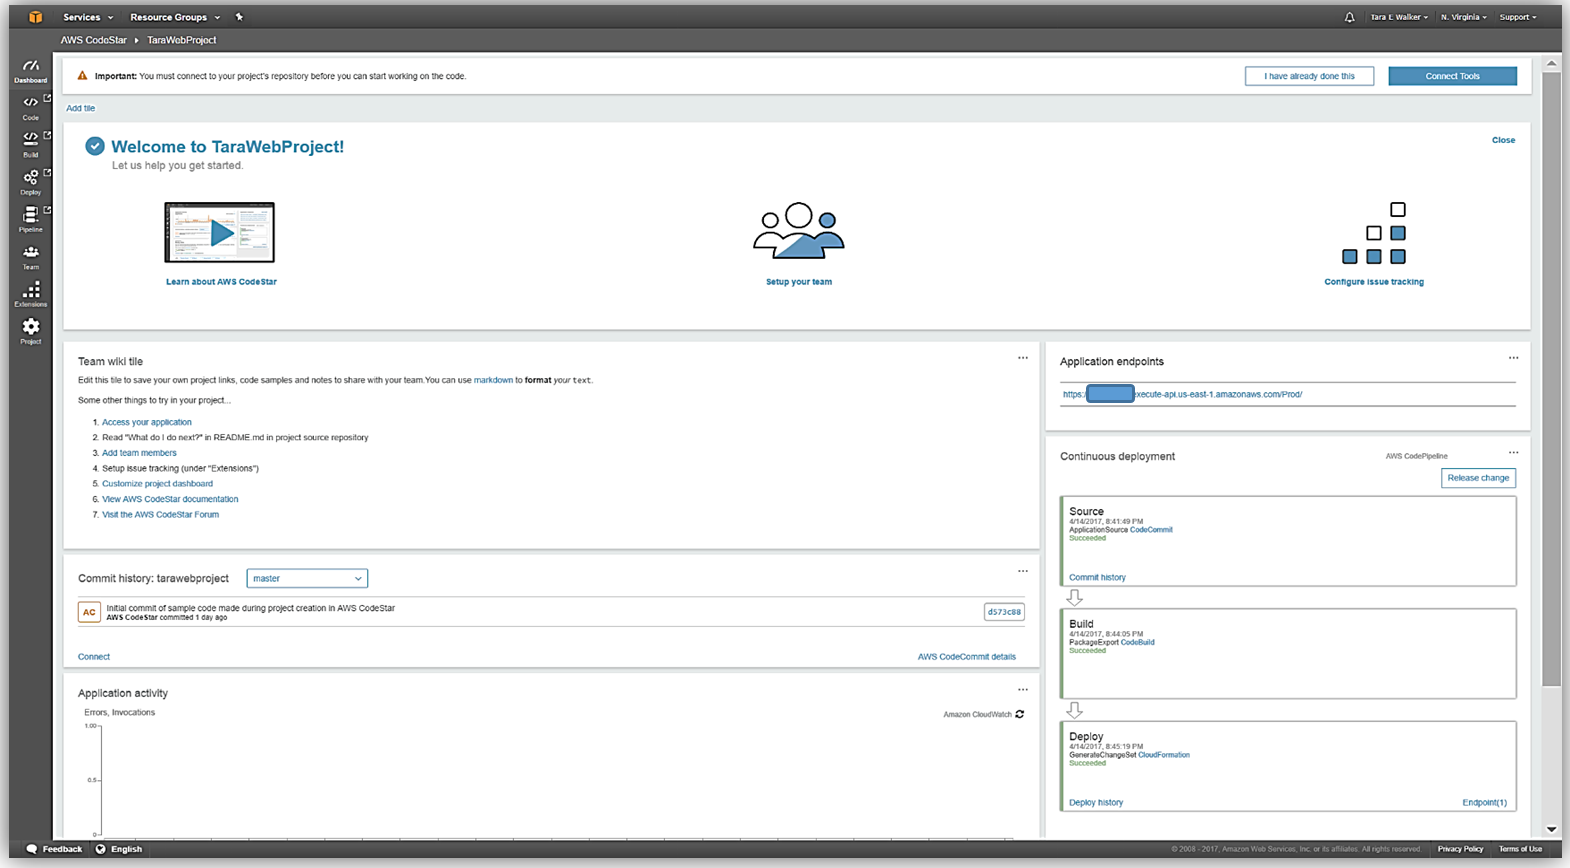Screen dimensions: 1570x868
Task: Click the Connect Tools button
Action: tap(1452, 76)
